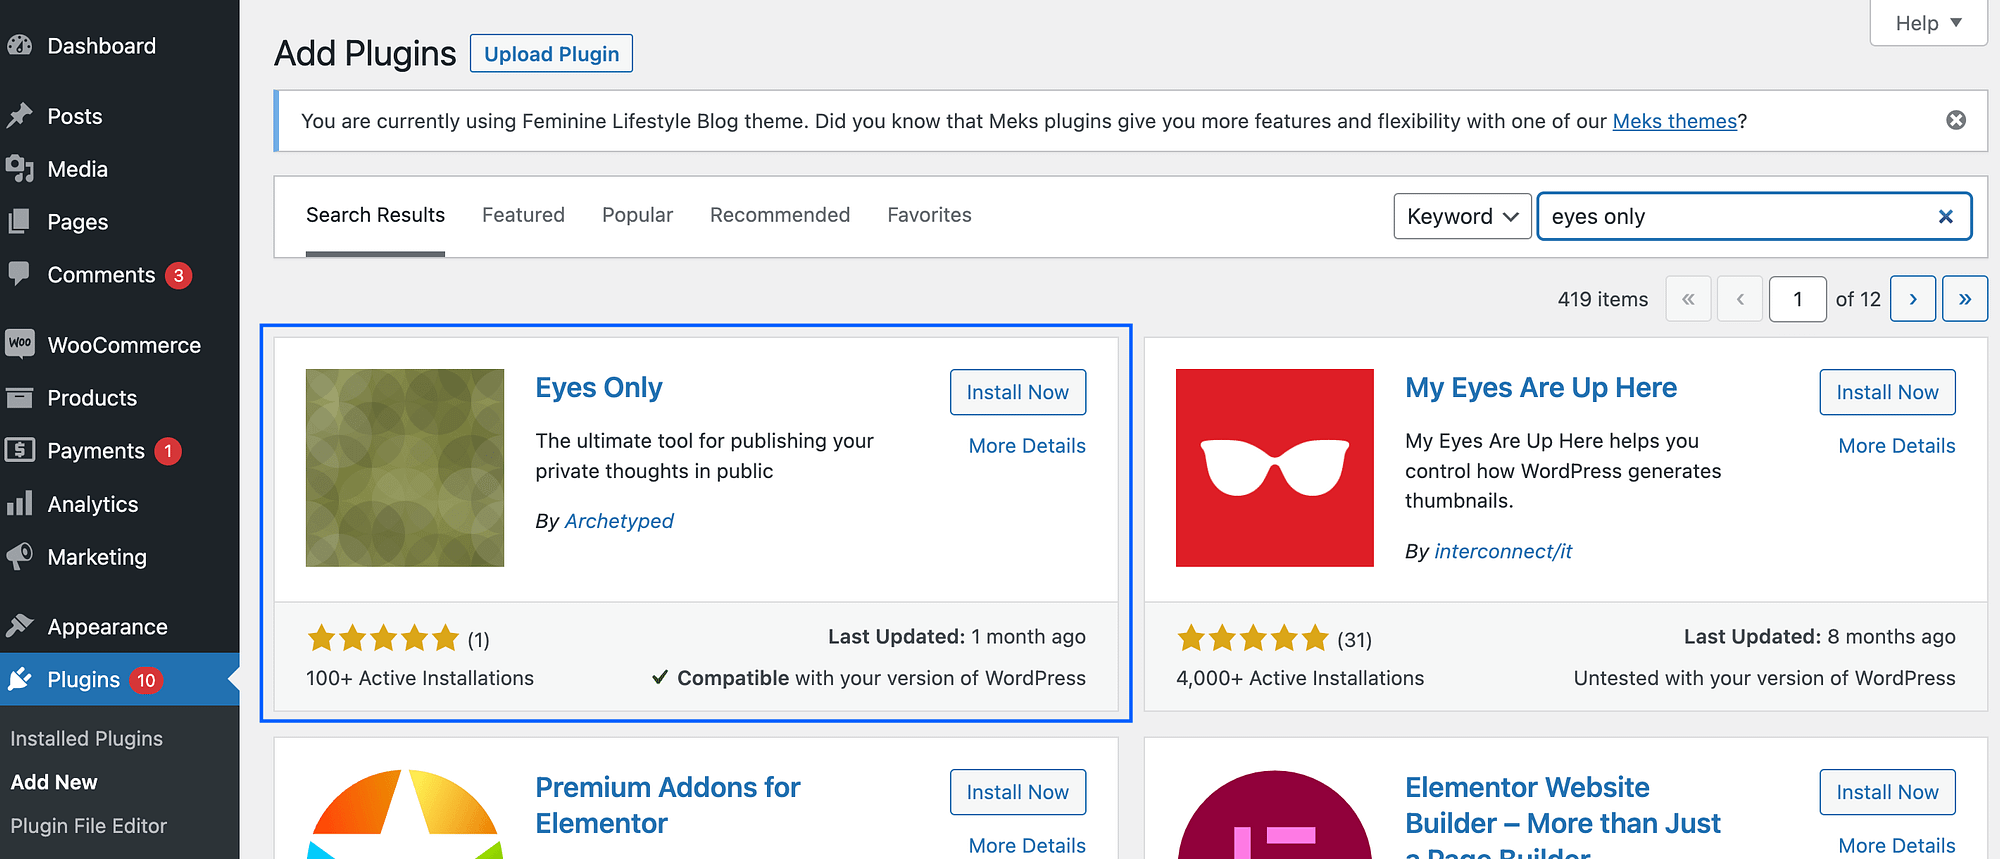2000x859 pixels.
Task: Open Premium Addons for Elementor title
Action: click(x=667, y=805)
